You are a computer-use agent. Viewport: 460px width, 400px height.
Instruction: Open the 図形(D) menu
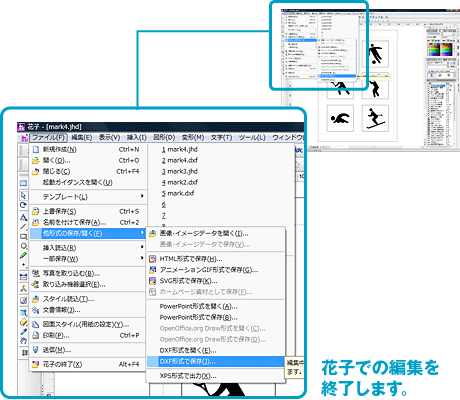tap(164, 138)
